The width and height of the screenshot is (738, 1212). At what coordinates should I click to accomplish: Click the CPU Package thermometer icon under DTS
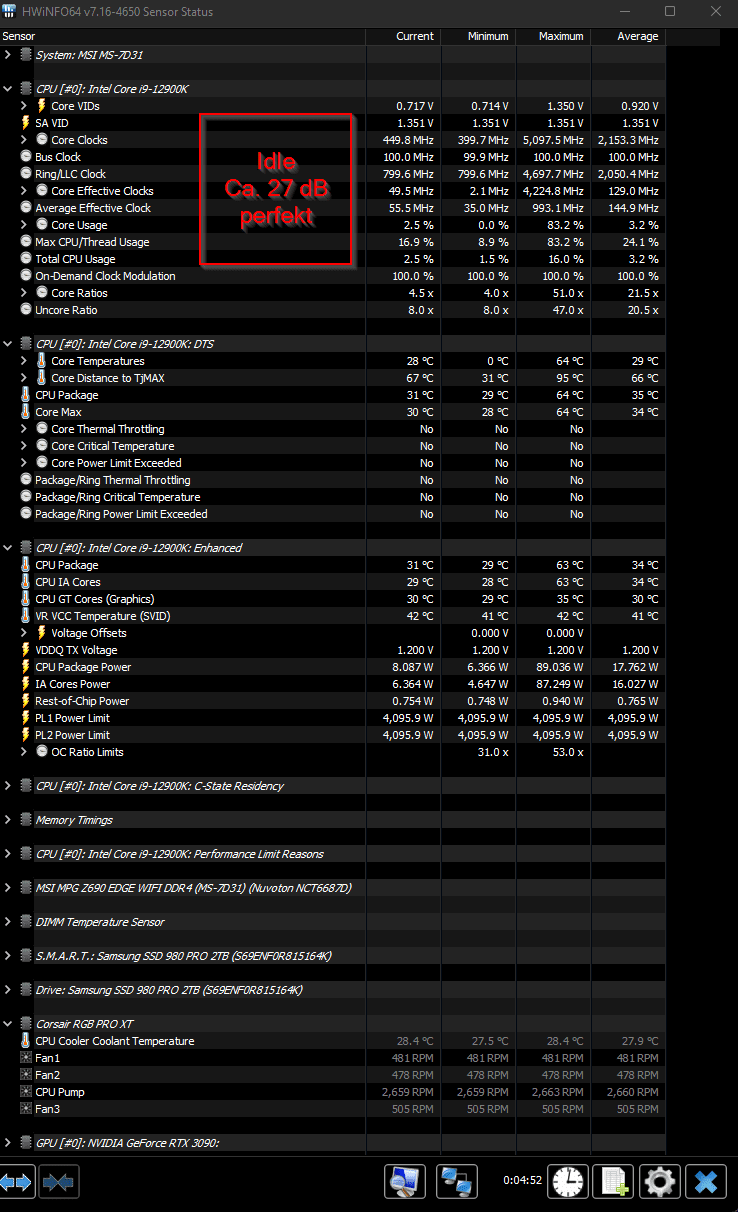pos(26,395)
